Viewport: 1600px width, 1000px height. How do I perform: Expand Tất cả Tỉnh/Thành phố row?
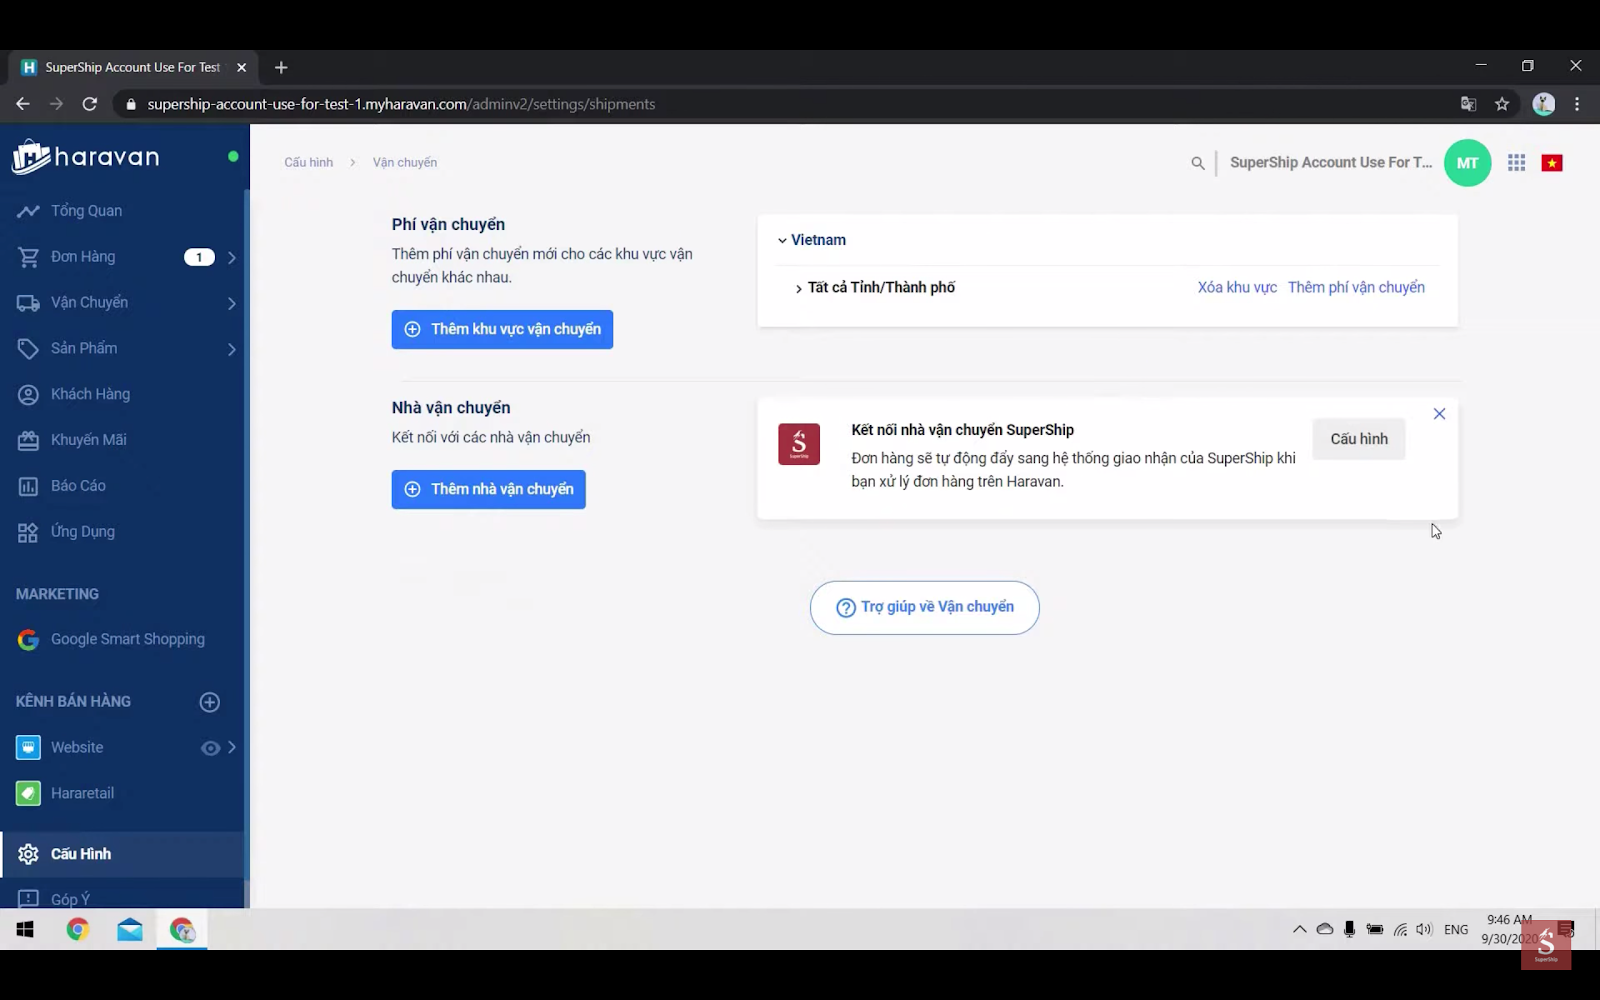798,289
